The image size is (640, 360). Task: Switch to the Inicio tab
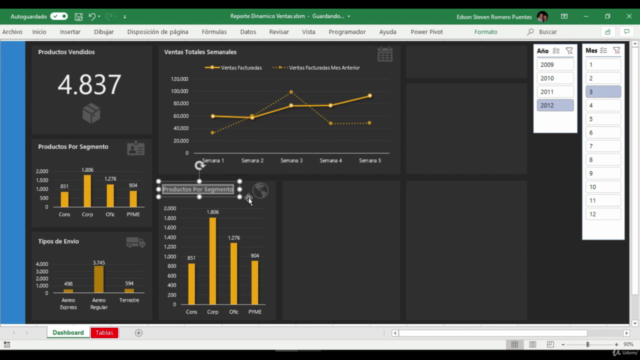39,31
